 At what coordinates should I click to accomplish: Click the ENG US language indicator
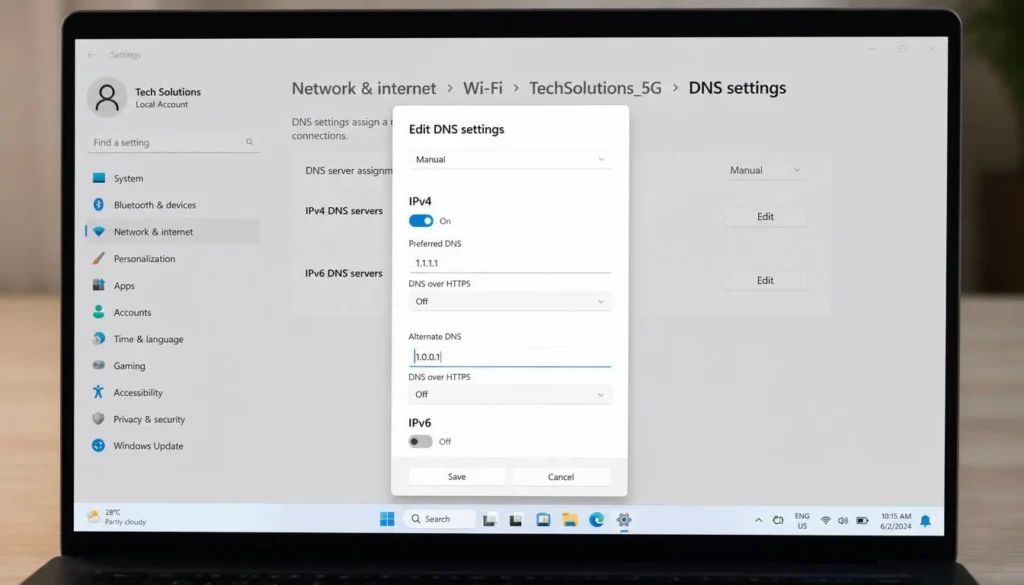pos(802,520)
